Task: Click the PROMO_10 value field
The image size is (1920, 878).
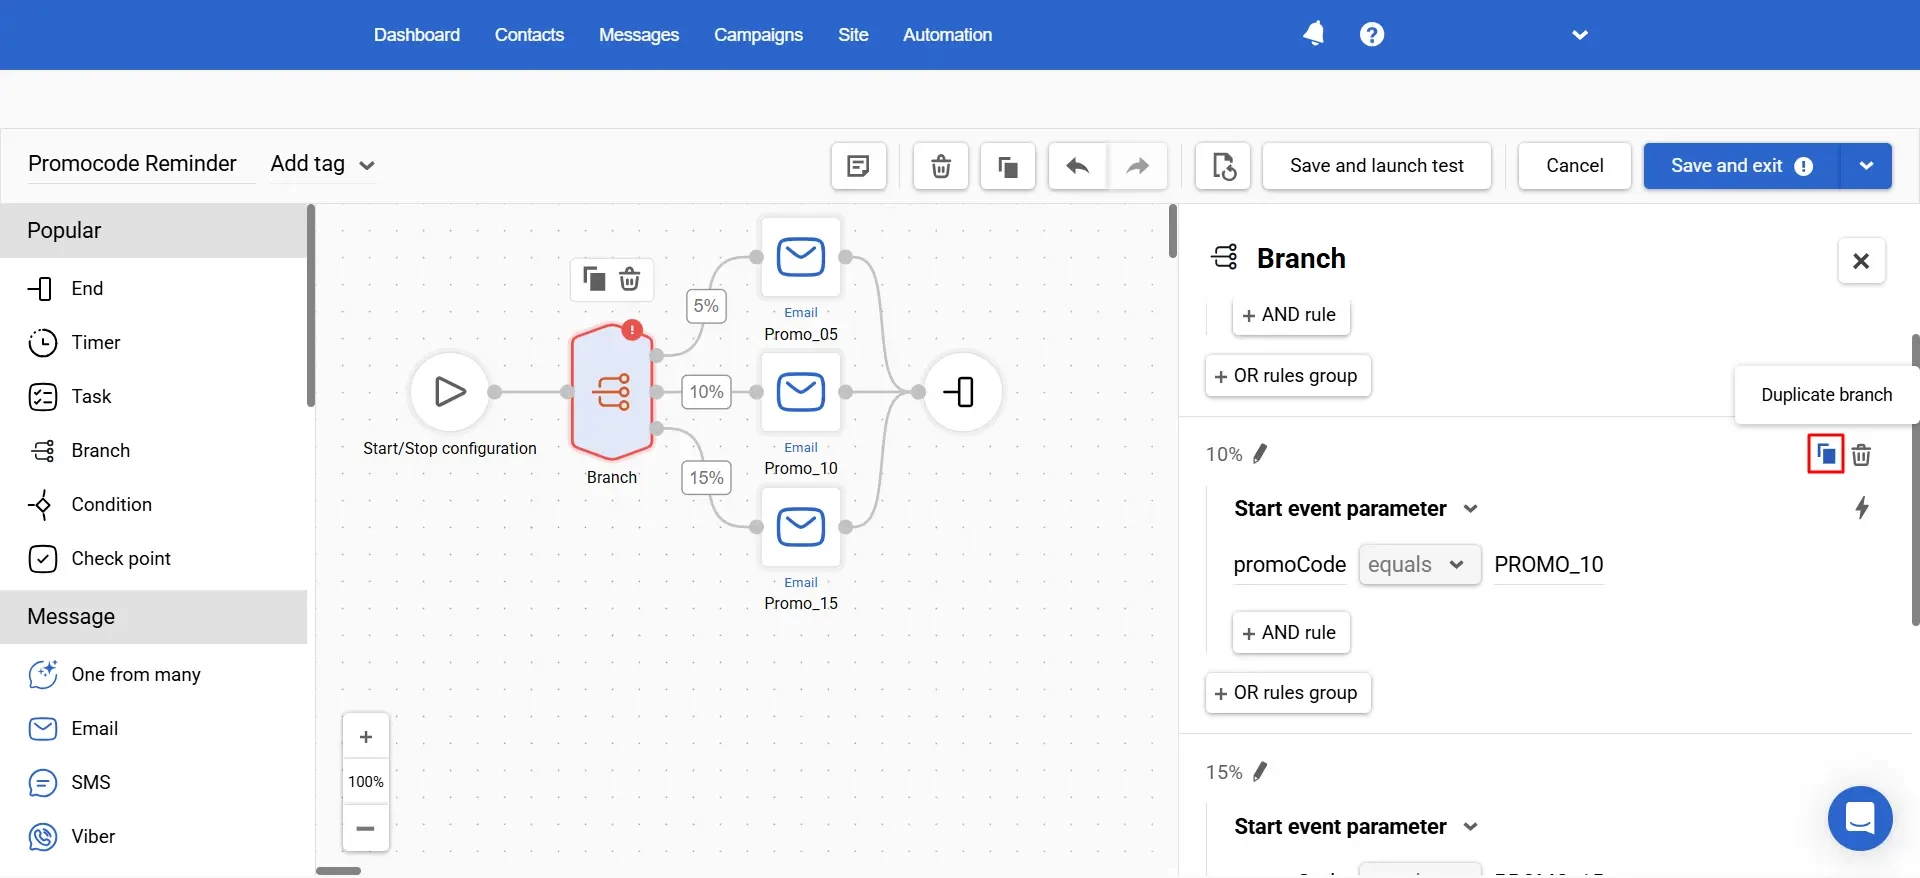Action: tap(1548, 565)
